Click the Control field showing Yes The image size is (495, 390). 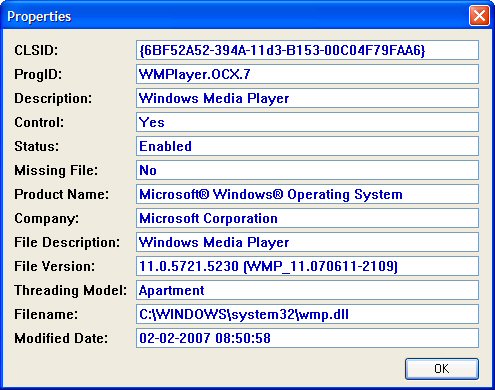[x=307, y=122]
